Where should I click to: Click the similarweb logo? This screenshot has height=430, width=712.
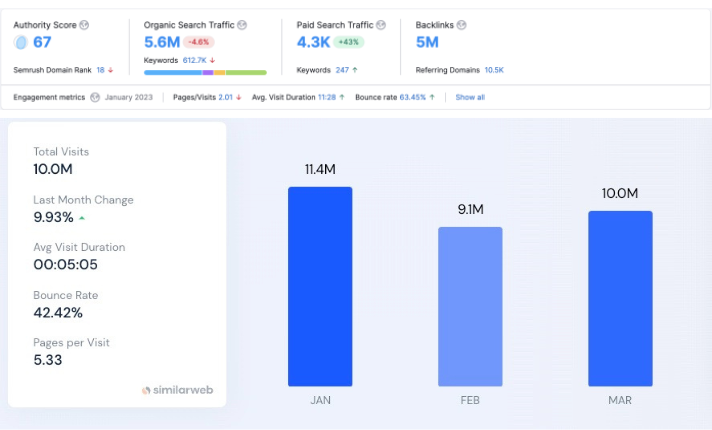pos(178,390)
